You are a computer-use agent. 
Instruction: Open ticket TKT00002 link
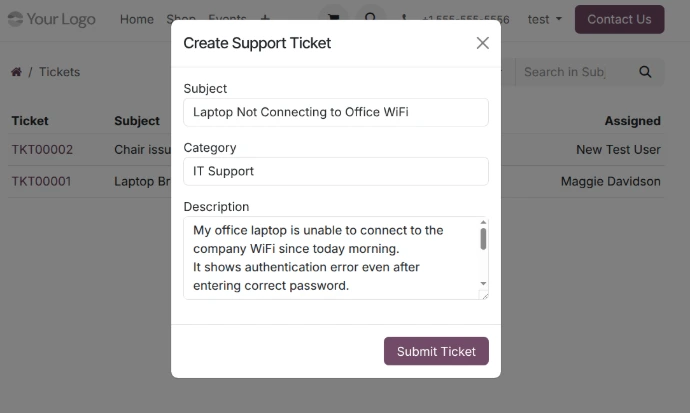click(x=42, y=150)
